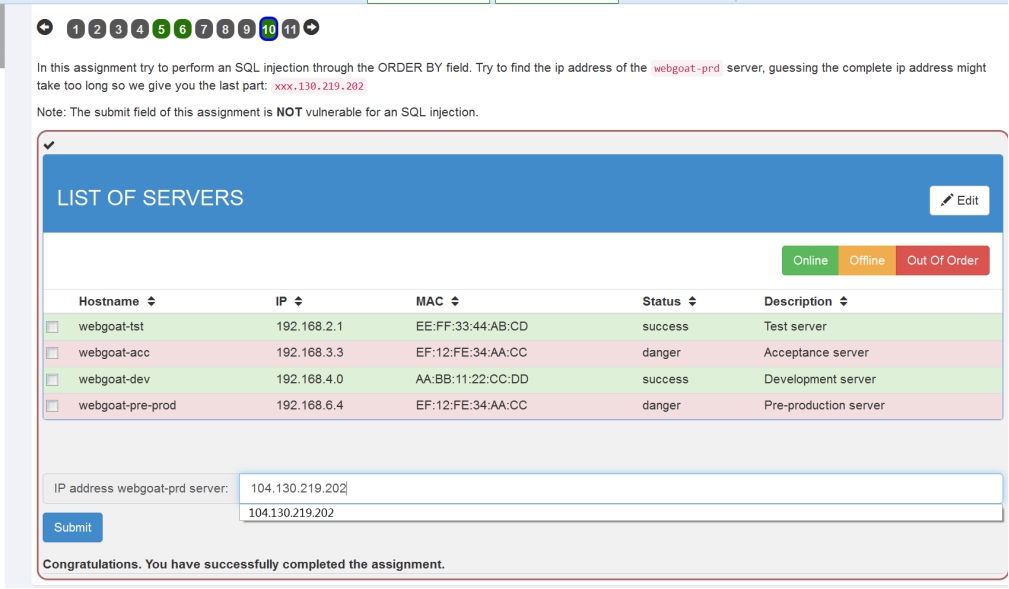Open lesson page 9
Viewport: 1009px width, 589px height.
246,29
